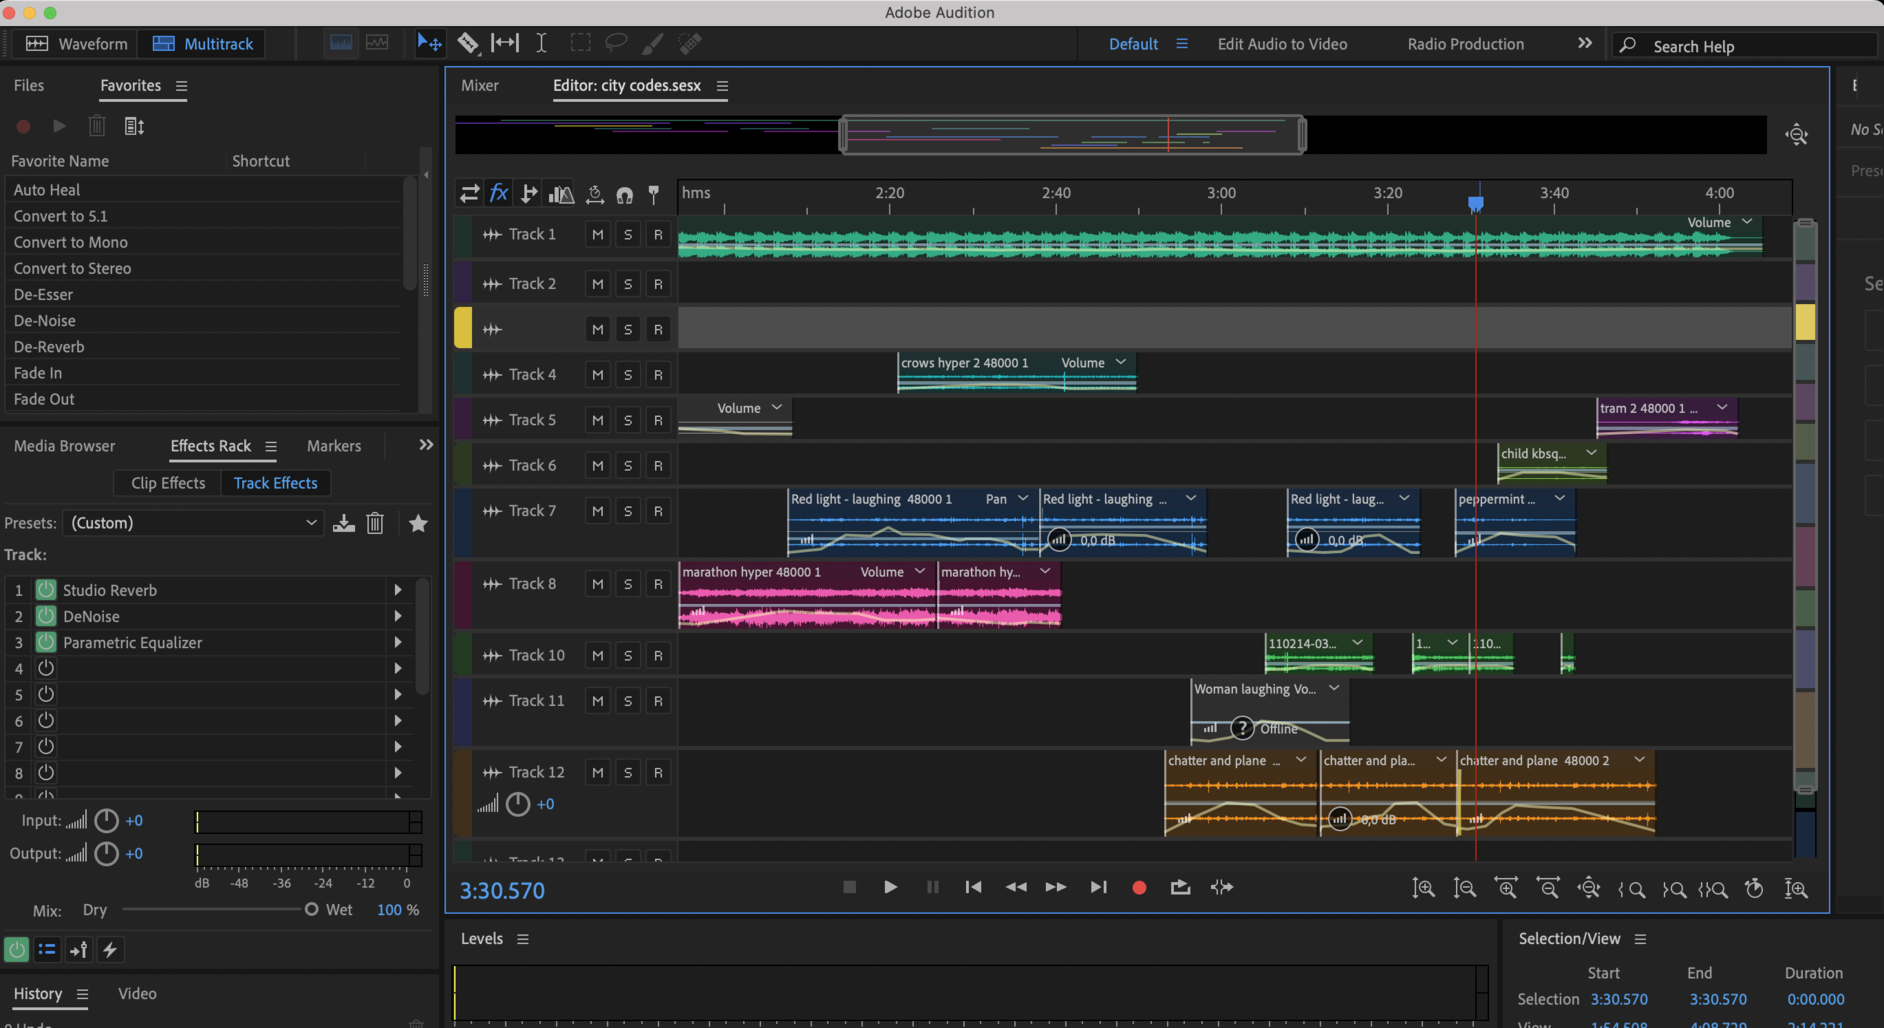
Task: Select the Razor tool in toolbar
Action: tap(467, 43)
